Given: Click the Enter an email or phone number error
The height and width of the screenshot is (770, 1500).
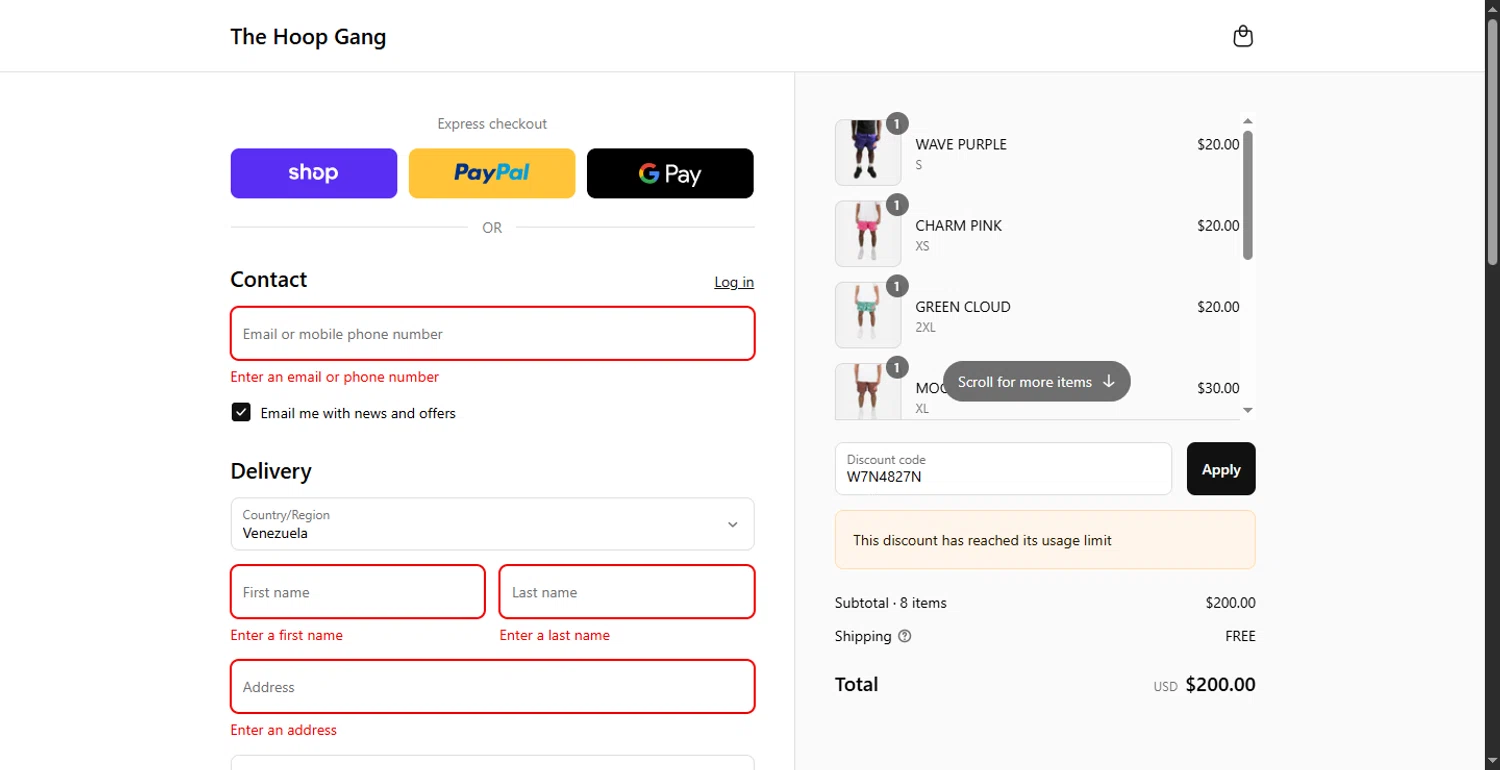Looking at the screenshot, I should point(335,377).
